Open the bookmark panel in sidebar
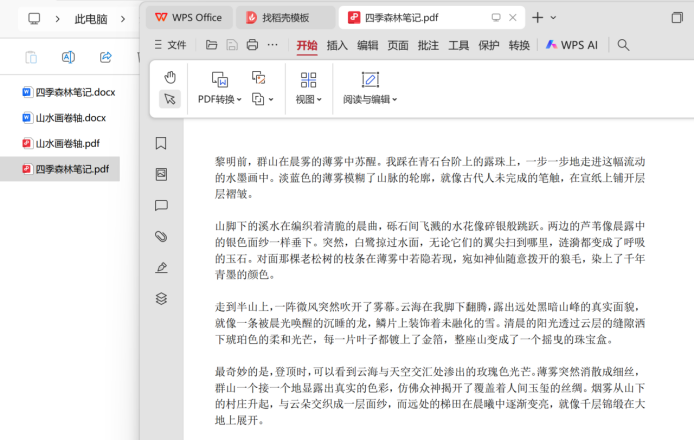This screenshot has width=694, height=441. pos(161,143)
